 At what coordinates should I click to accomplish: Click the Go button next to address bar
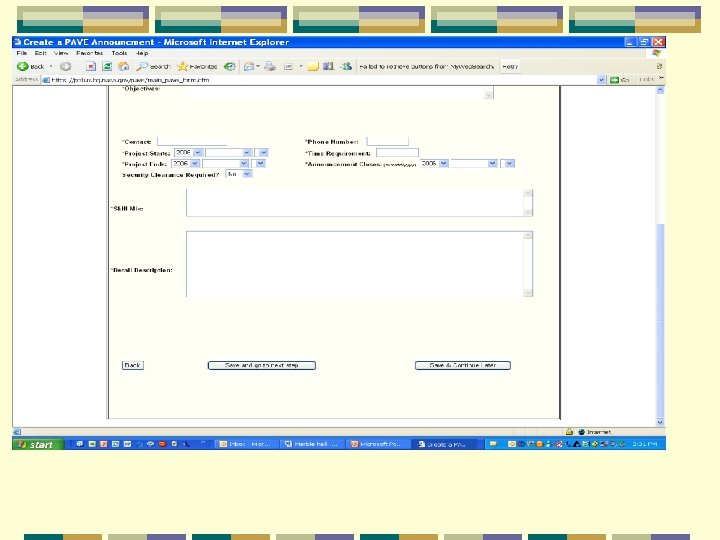click(x=619, y=80)
